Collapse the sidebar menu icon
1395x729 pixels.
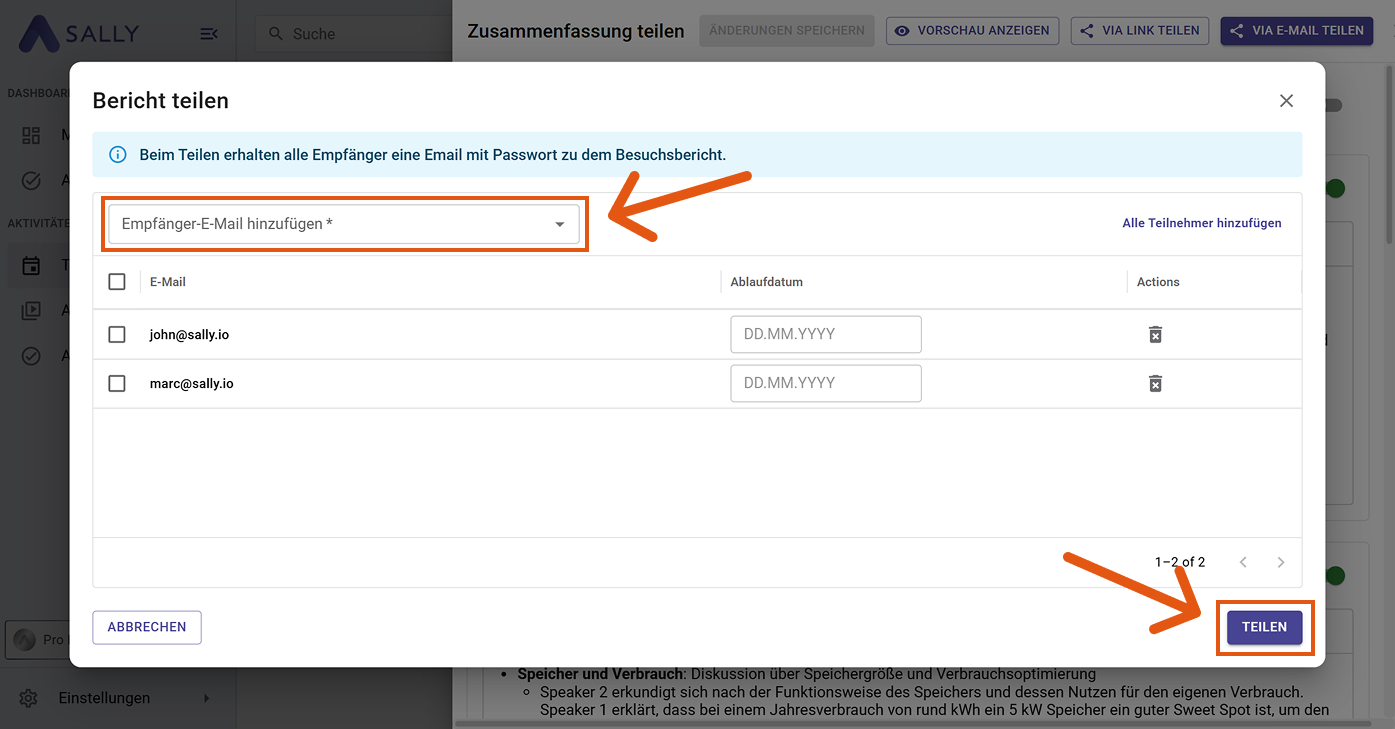tap(209, 34)
